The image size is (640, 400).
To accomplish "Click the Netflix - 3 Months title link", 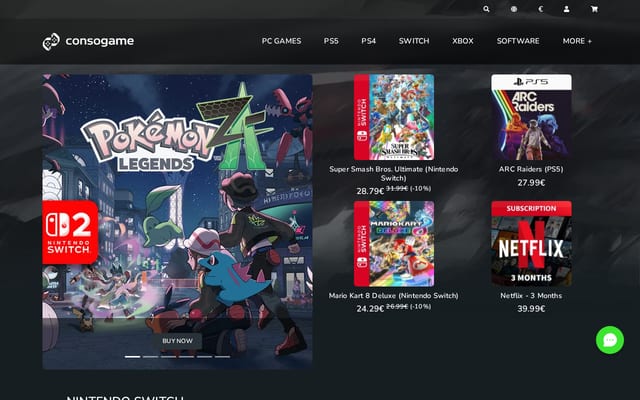I will pyautogui.click(x=531, y=296).
